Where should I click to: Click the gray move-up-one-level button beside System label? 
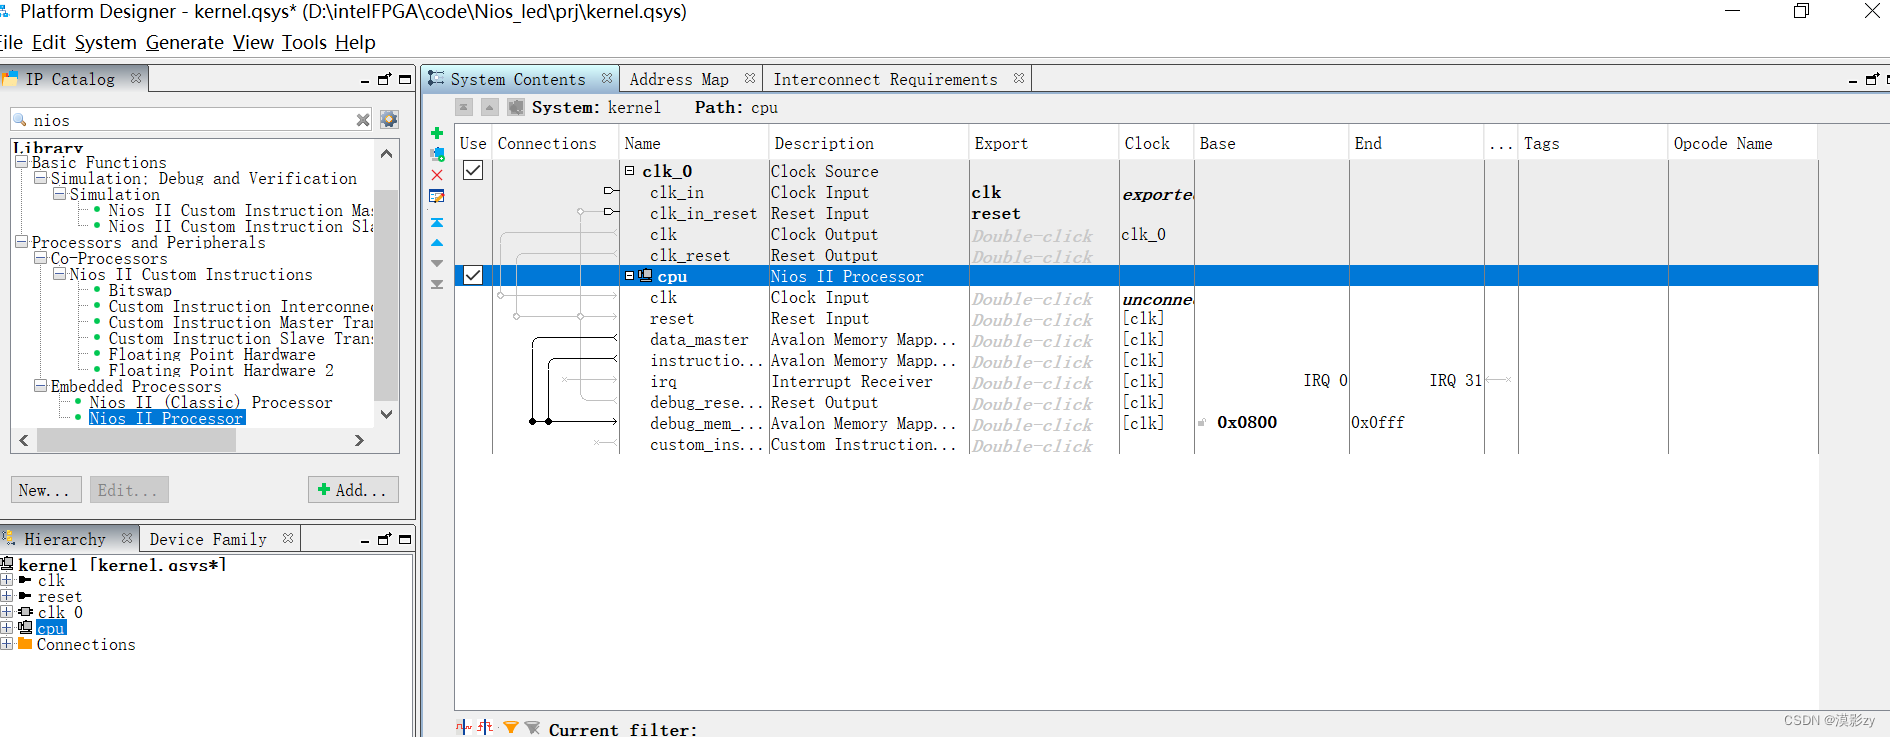(489, 107)
